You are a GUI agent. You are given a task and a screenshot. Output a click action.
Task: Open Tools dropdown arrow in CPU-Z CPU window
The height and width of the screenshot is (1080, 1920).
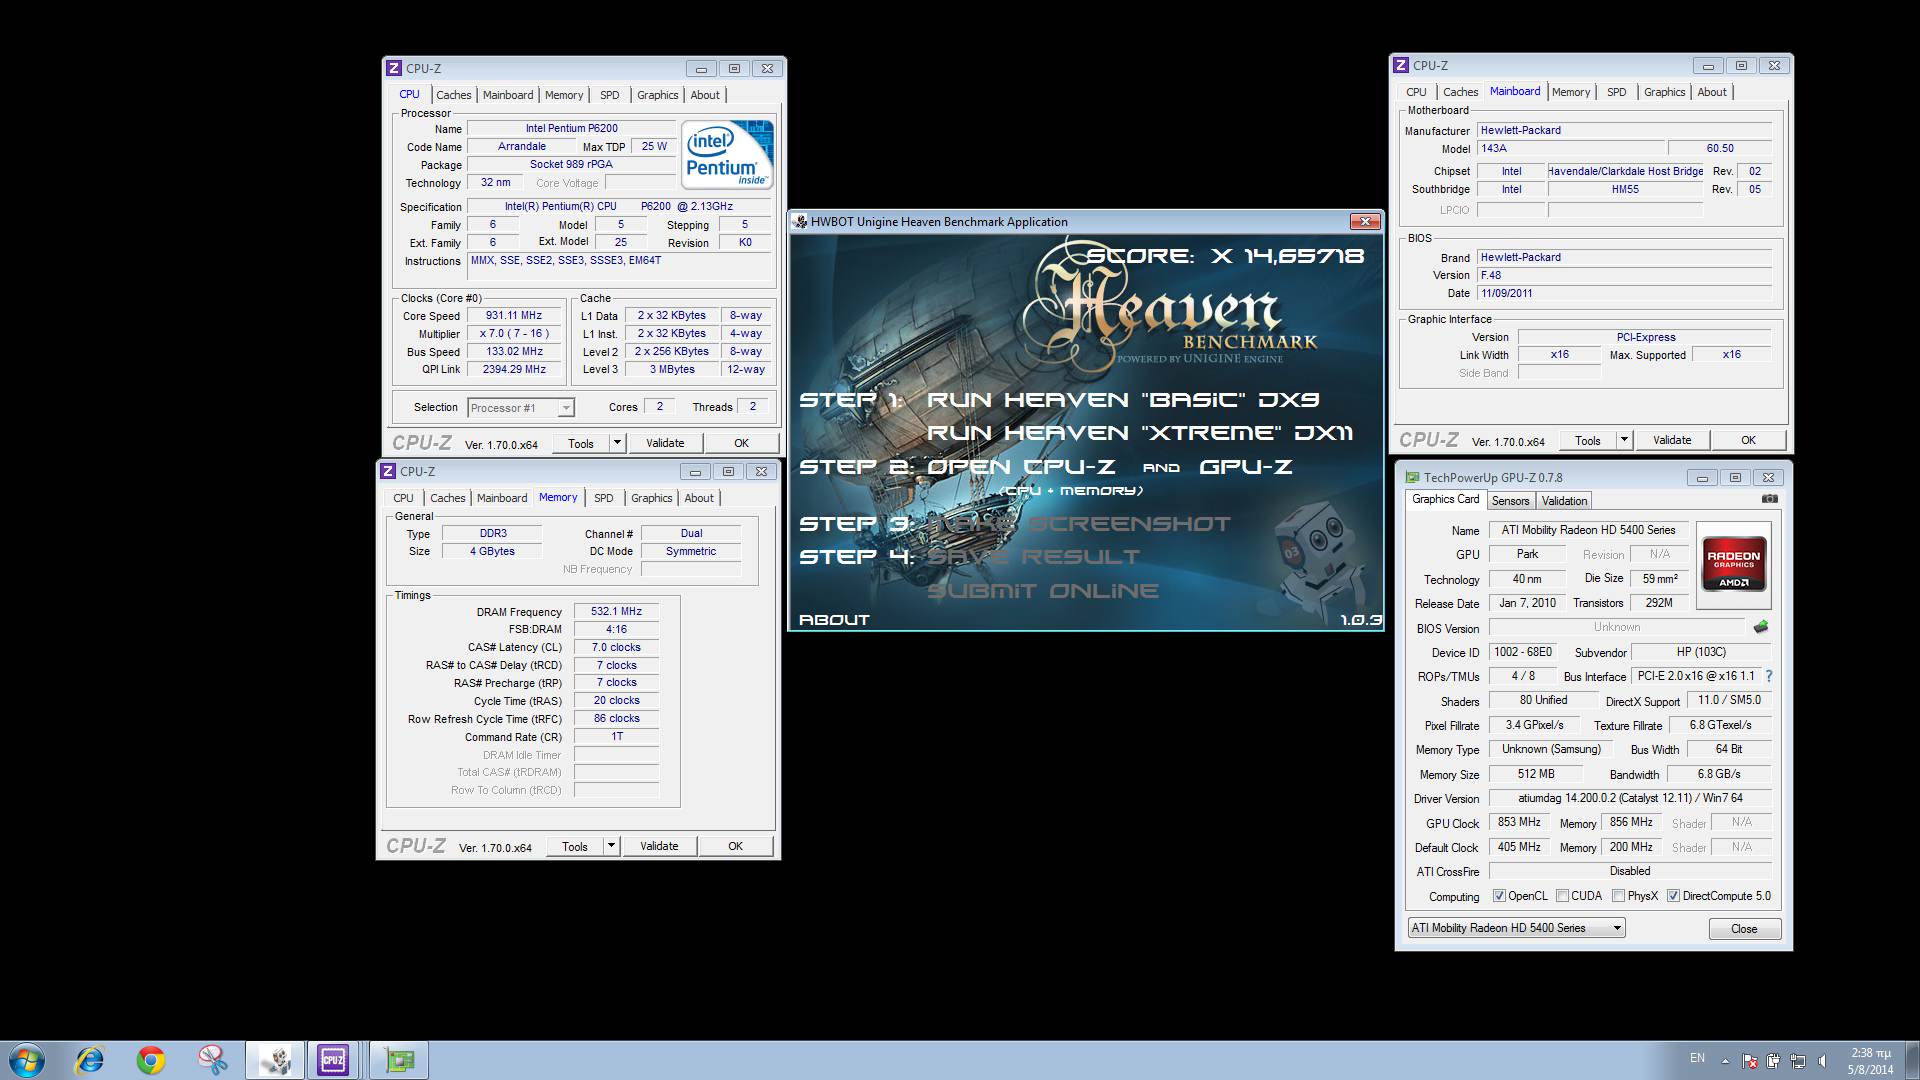click(x=617, y=442)
